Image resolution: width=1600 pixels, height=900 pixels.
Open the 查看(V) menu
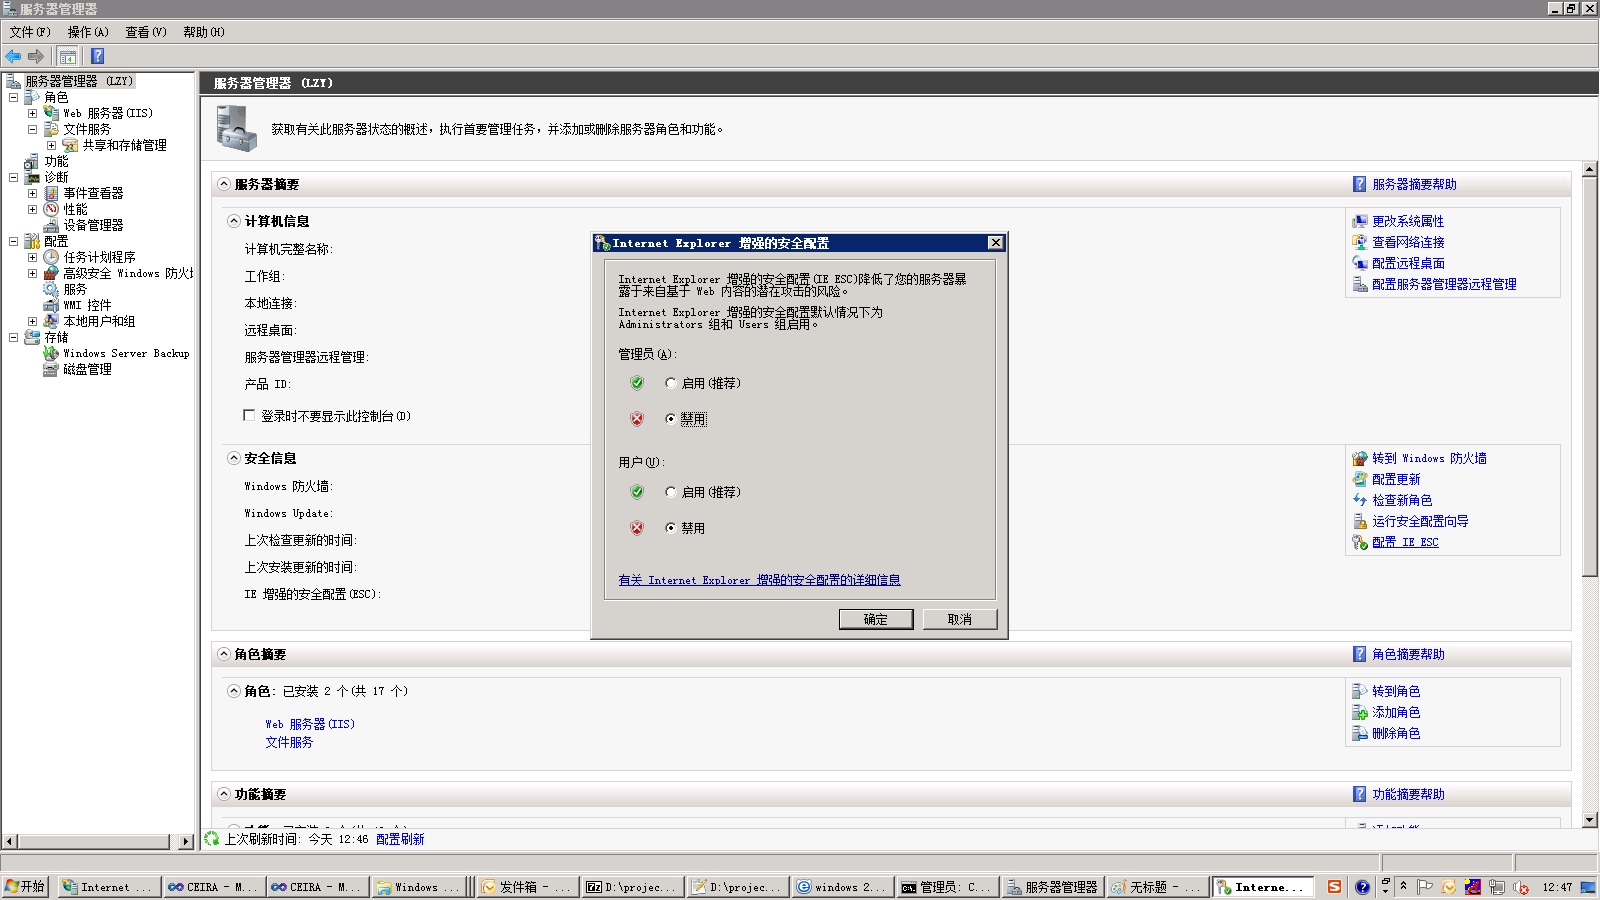coord(145,32)
